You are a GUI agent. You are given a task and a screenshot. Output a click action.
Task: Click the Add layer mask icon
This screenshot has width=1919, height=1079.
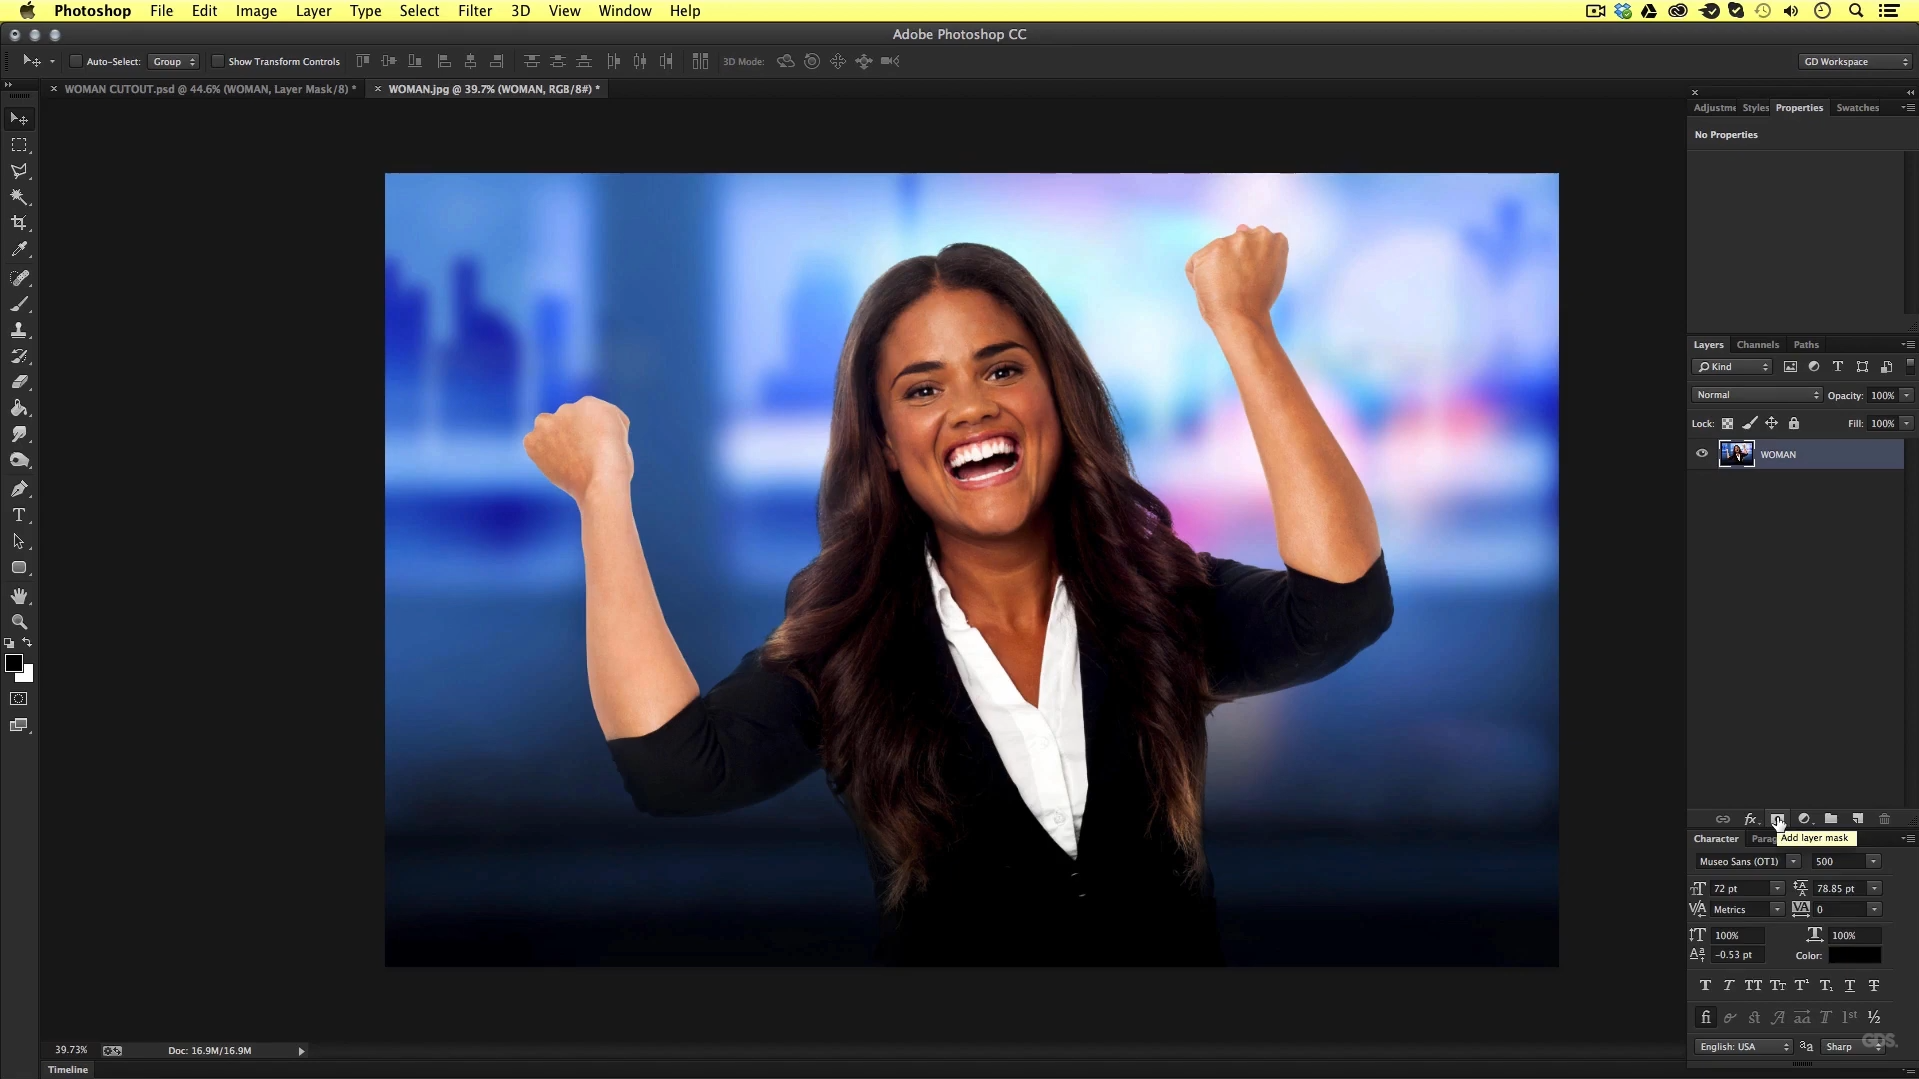tap(1778, 818)
